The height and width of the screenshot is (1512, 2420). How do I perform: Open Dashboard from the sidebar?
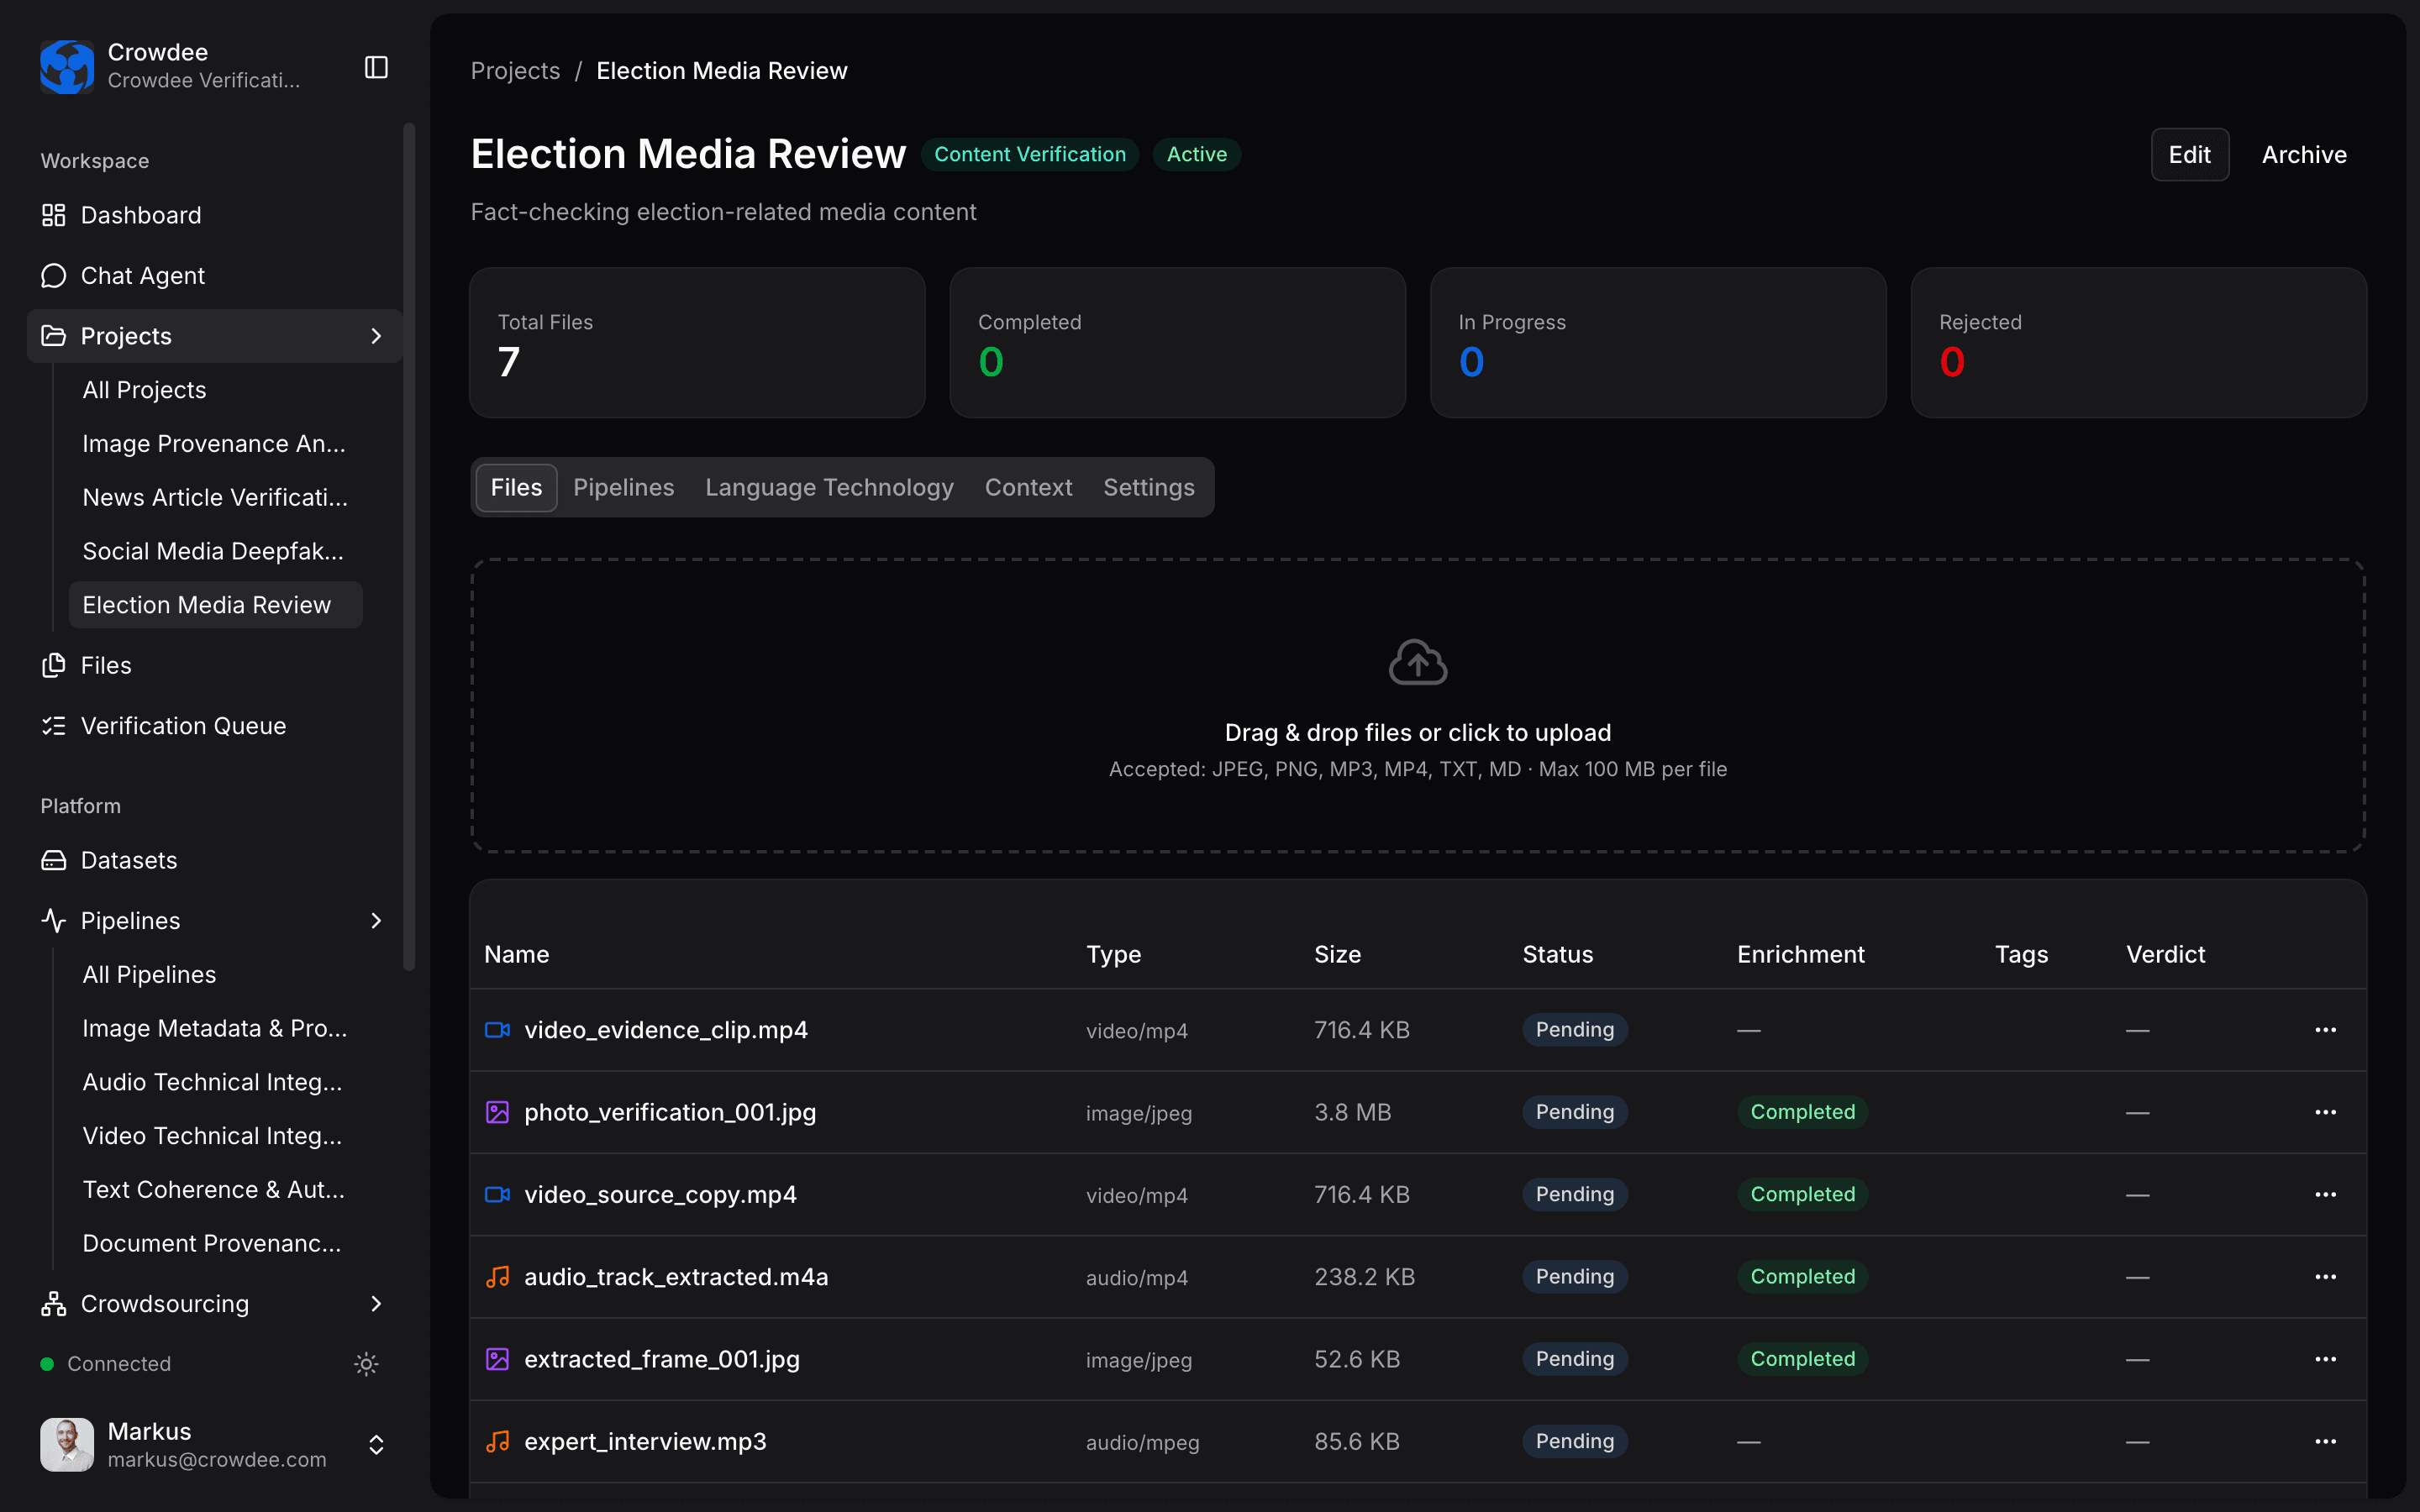click(215, 215)
